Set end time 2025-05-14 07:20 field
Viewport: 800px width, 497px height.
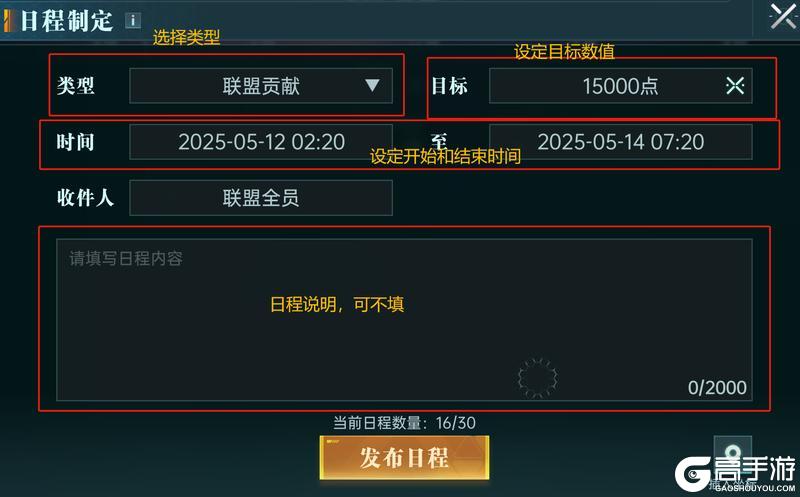[620, 142]
